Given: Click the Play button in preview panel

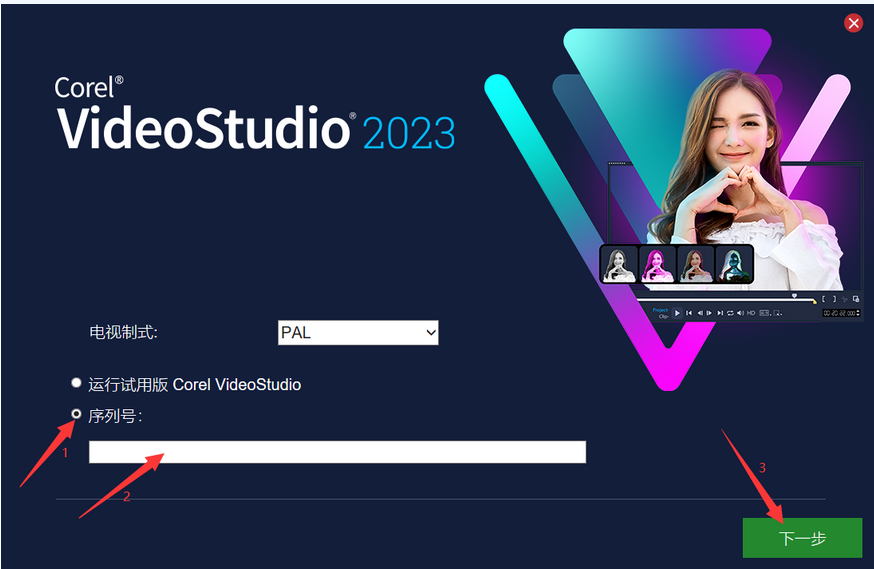Looking at the screenshot, I should pos(677,313).
